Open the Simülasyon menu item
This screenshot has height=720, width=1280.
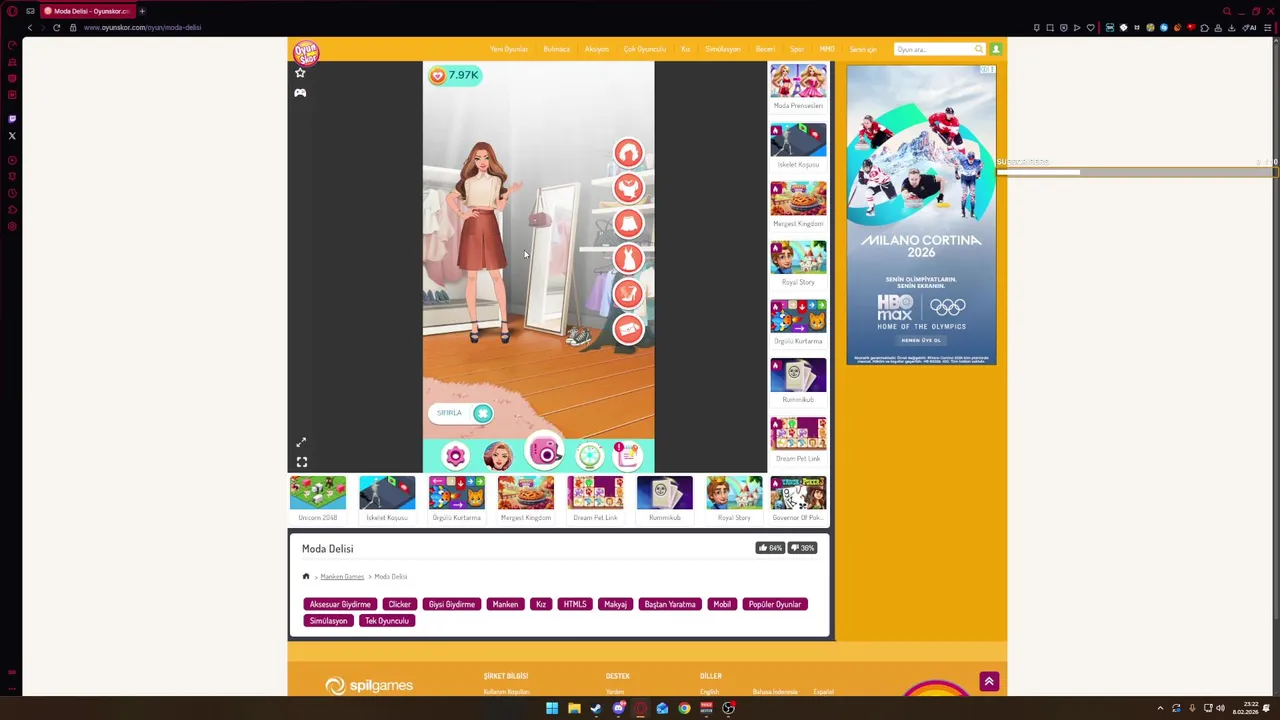[723, 49]
